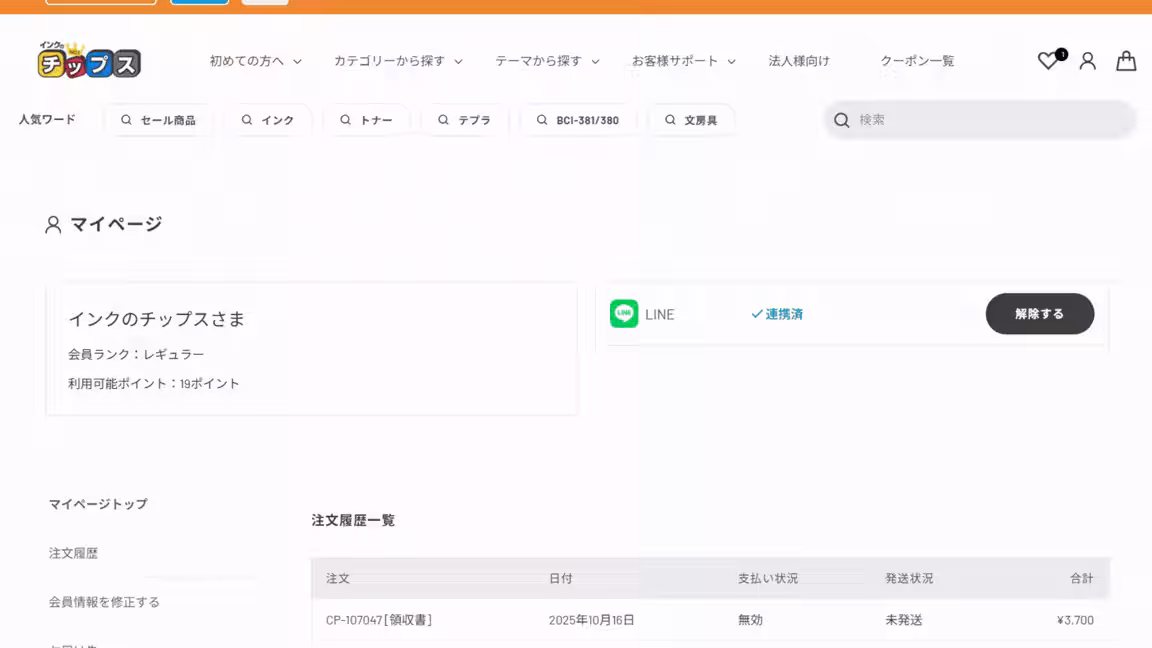Image resolution: width=1152 pixels, height=648 pixels.
Task: Open the wishlist via the heart icon
Action: (1047, 61)
